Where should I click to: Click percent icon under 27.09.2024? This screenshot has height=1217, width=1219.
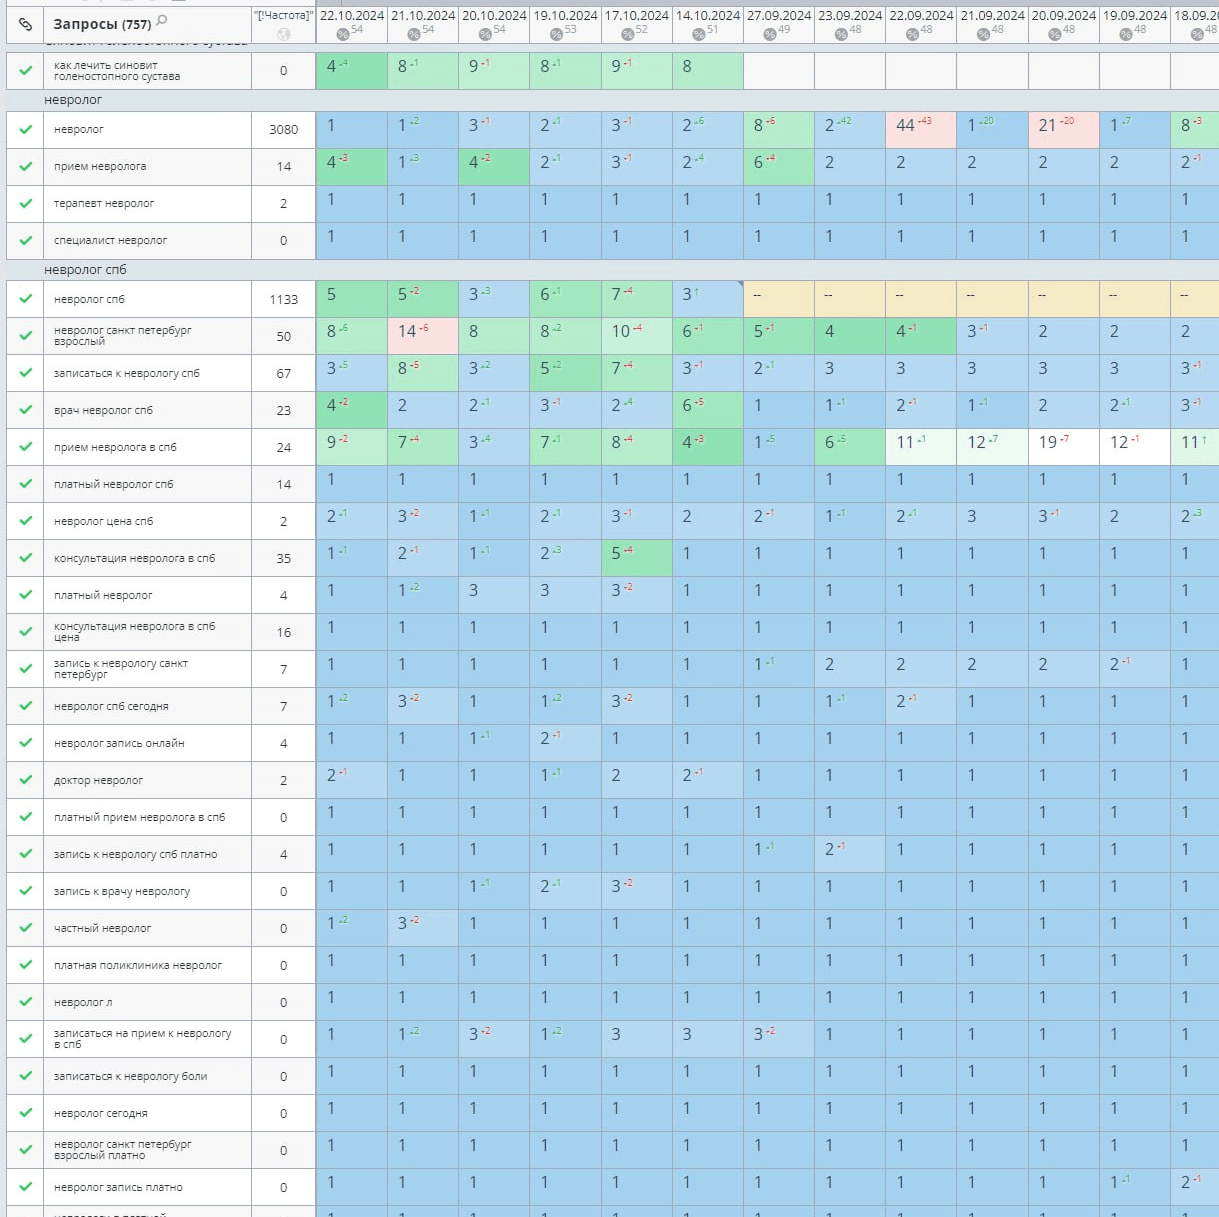click(770, 34)
